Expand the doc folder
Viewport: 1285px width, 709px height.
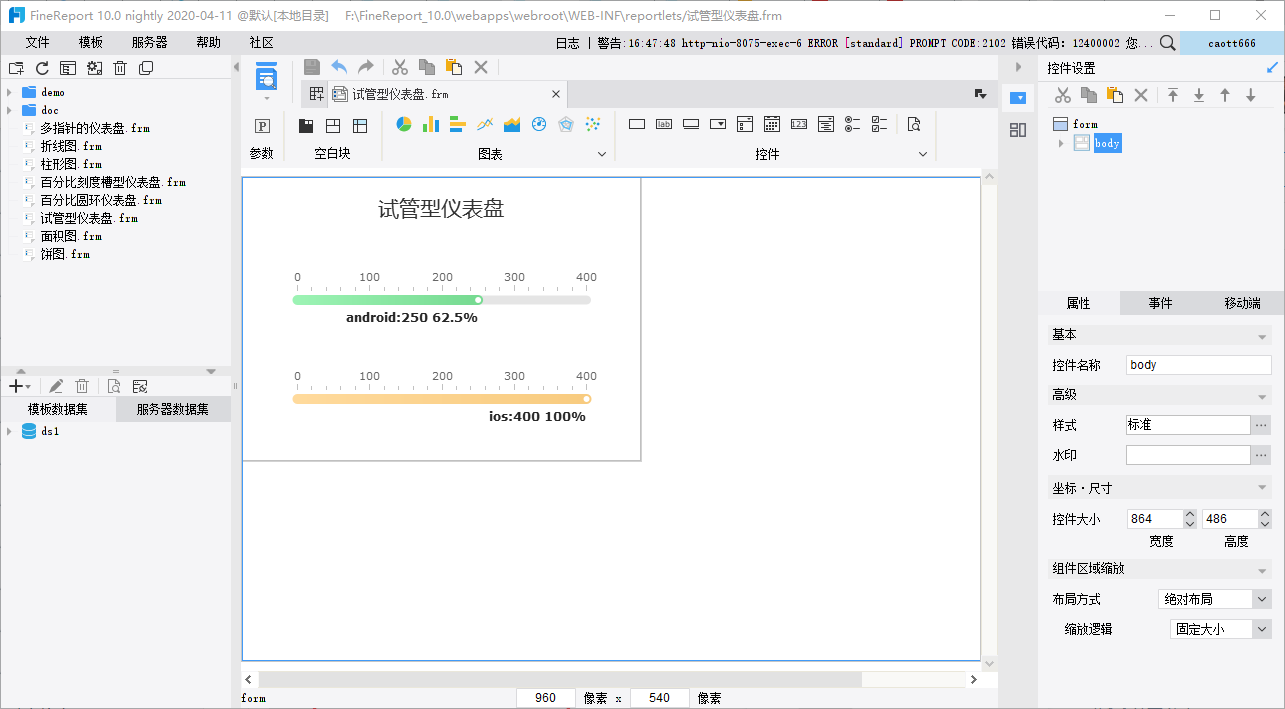click(9, 110)
